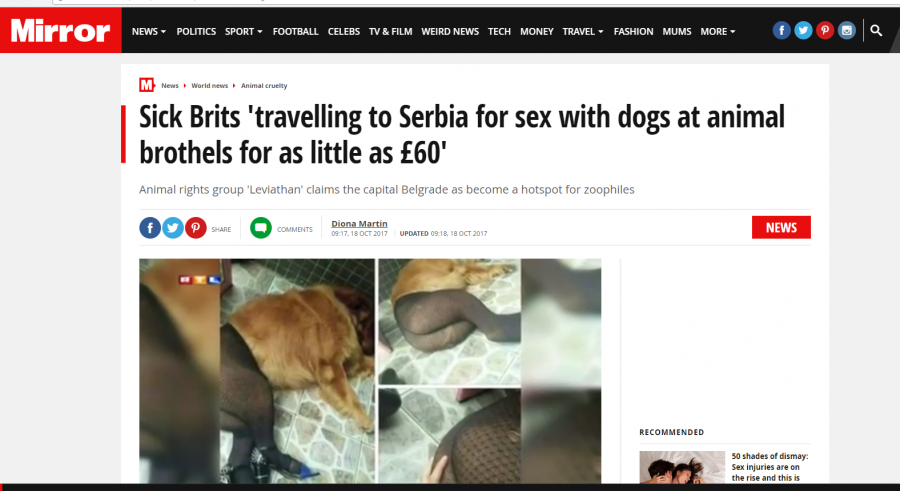Open Instagram icon in header bar
Image resolution: width=900 pixels, height=491 pixels.
point(847,30)
